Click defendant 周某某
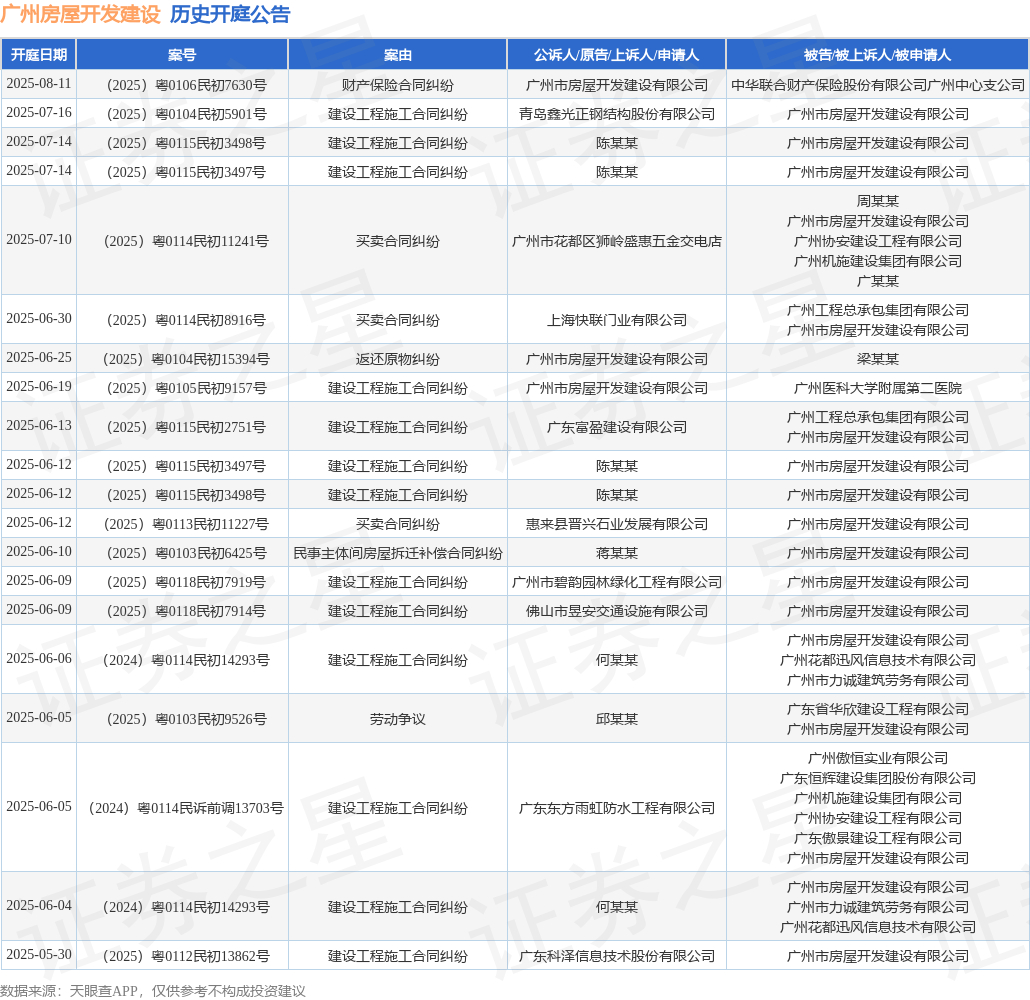The height and width of the screenshot is (1000, 1030). click(x=878, y=201)
